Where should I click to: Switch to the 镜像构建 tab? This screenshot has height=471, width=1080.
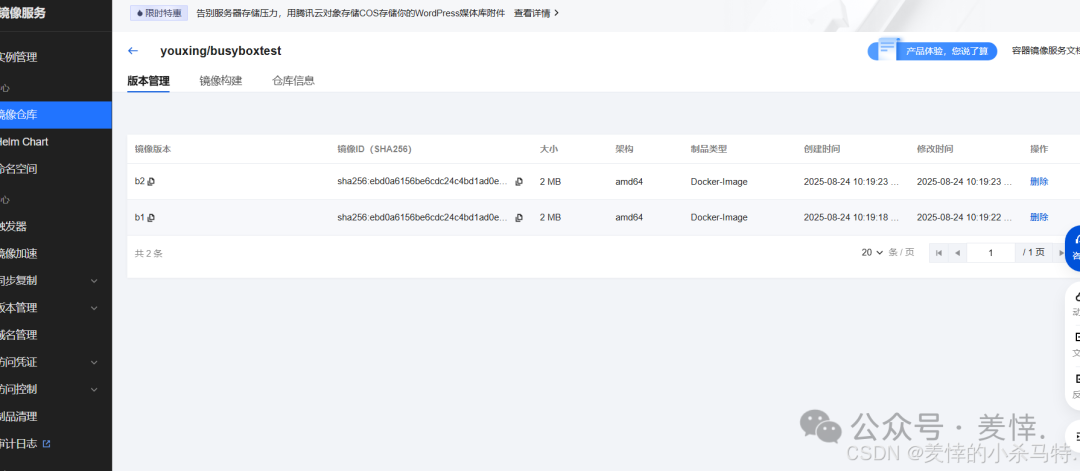click(x=221, y=81)
